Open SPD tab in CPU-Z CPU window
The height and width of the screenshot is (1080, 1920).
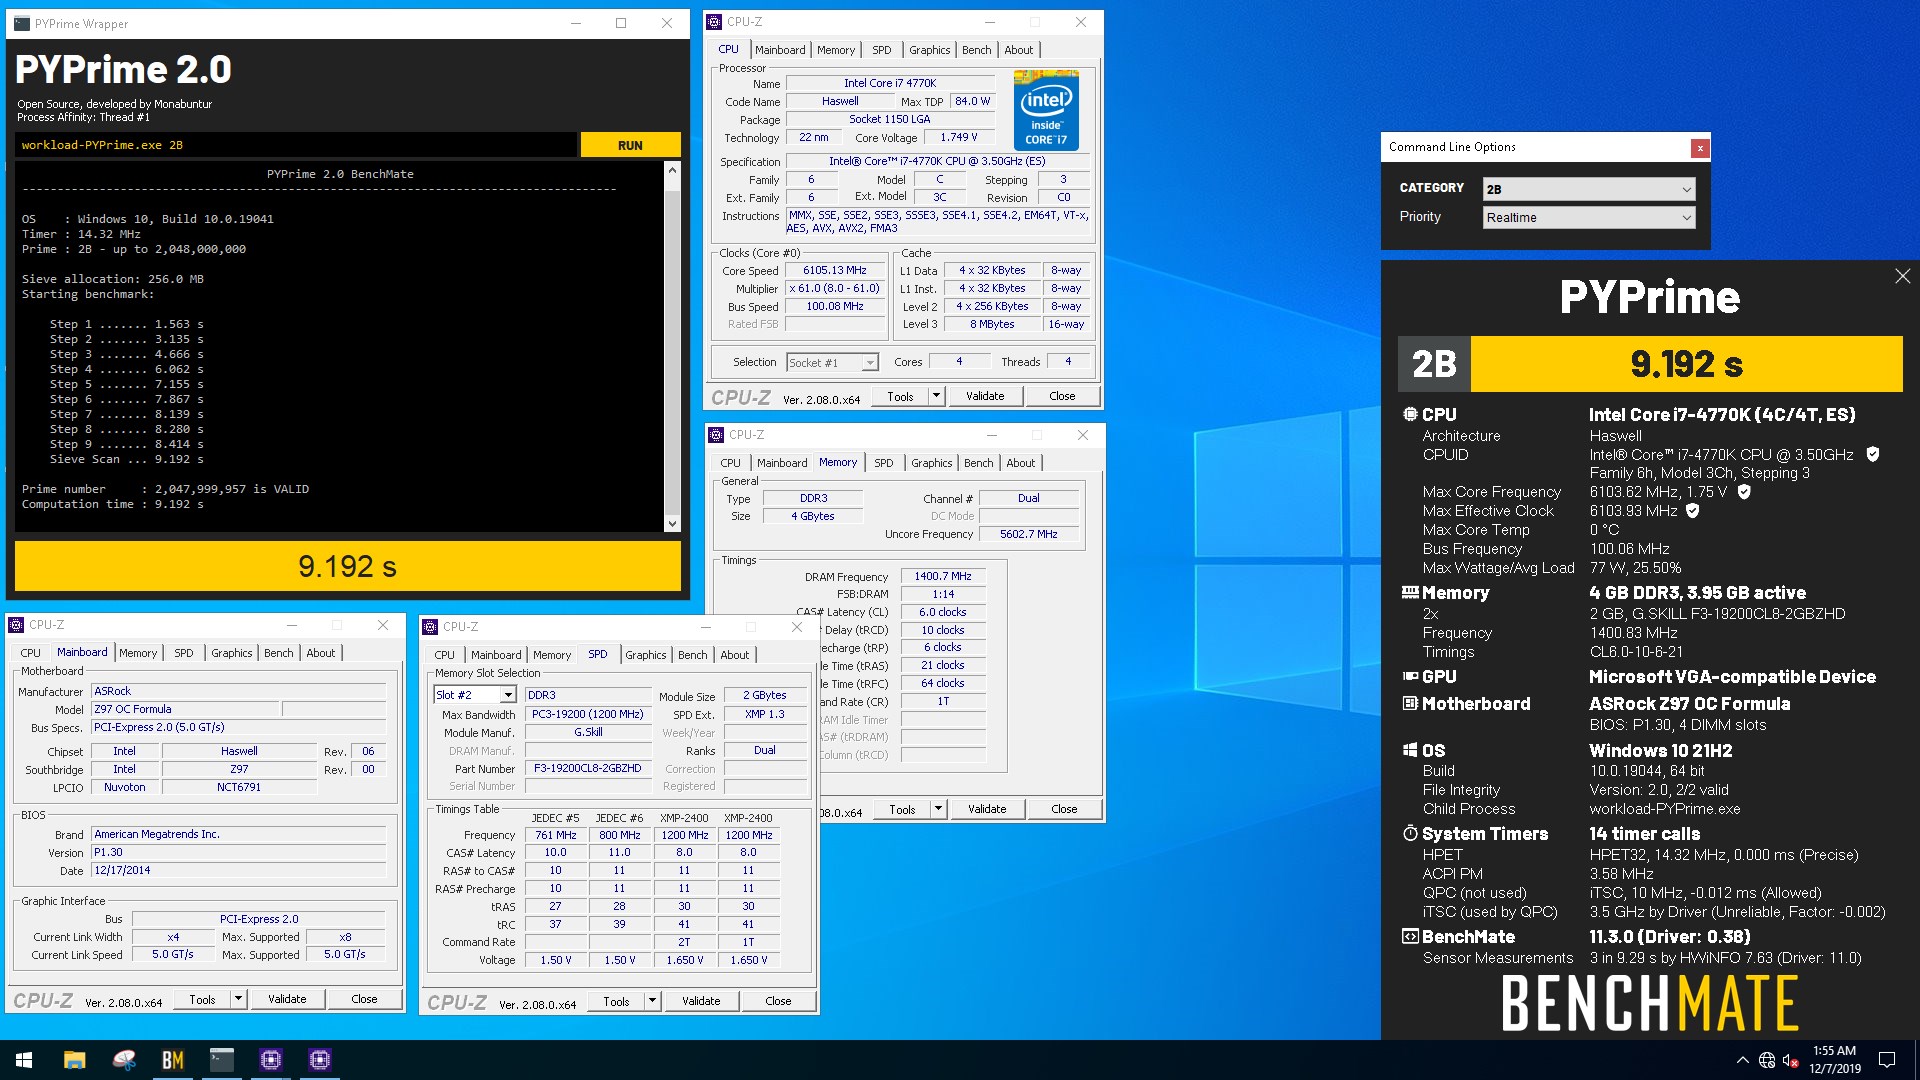(x=881, y=50)
